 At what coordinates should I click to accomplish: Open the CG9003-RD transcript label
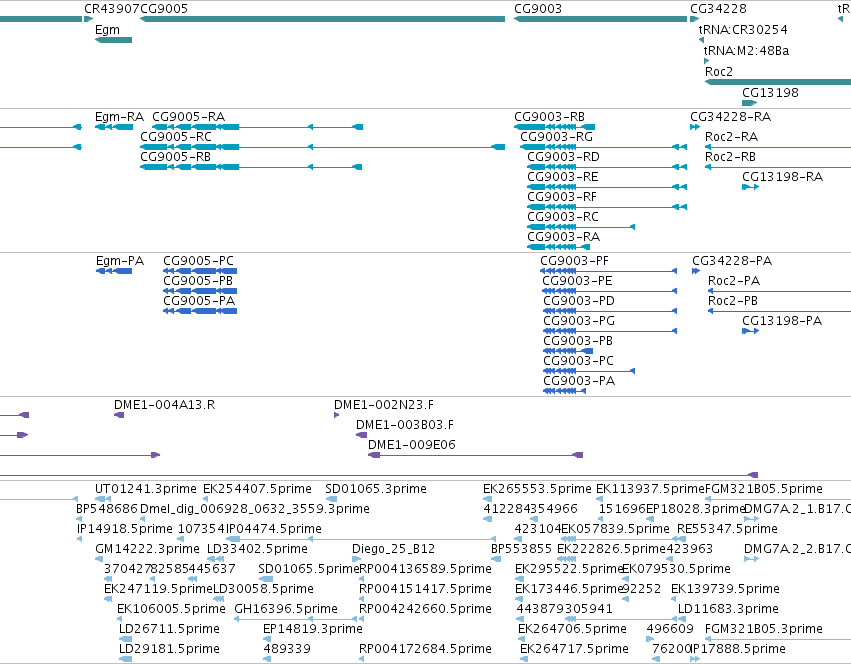(x=563, y=157)
